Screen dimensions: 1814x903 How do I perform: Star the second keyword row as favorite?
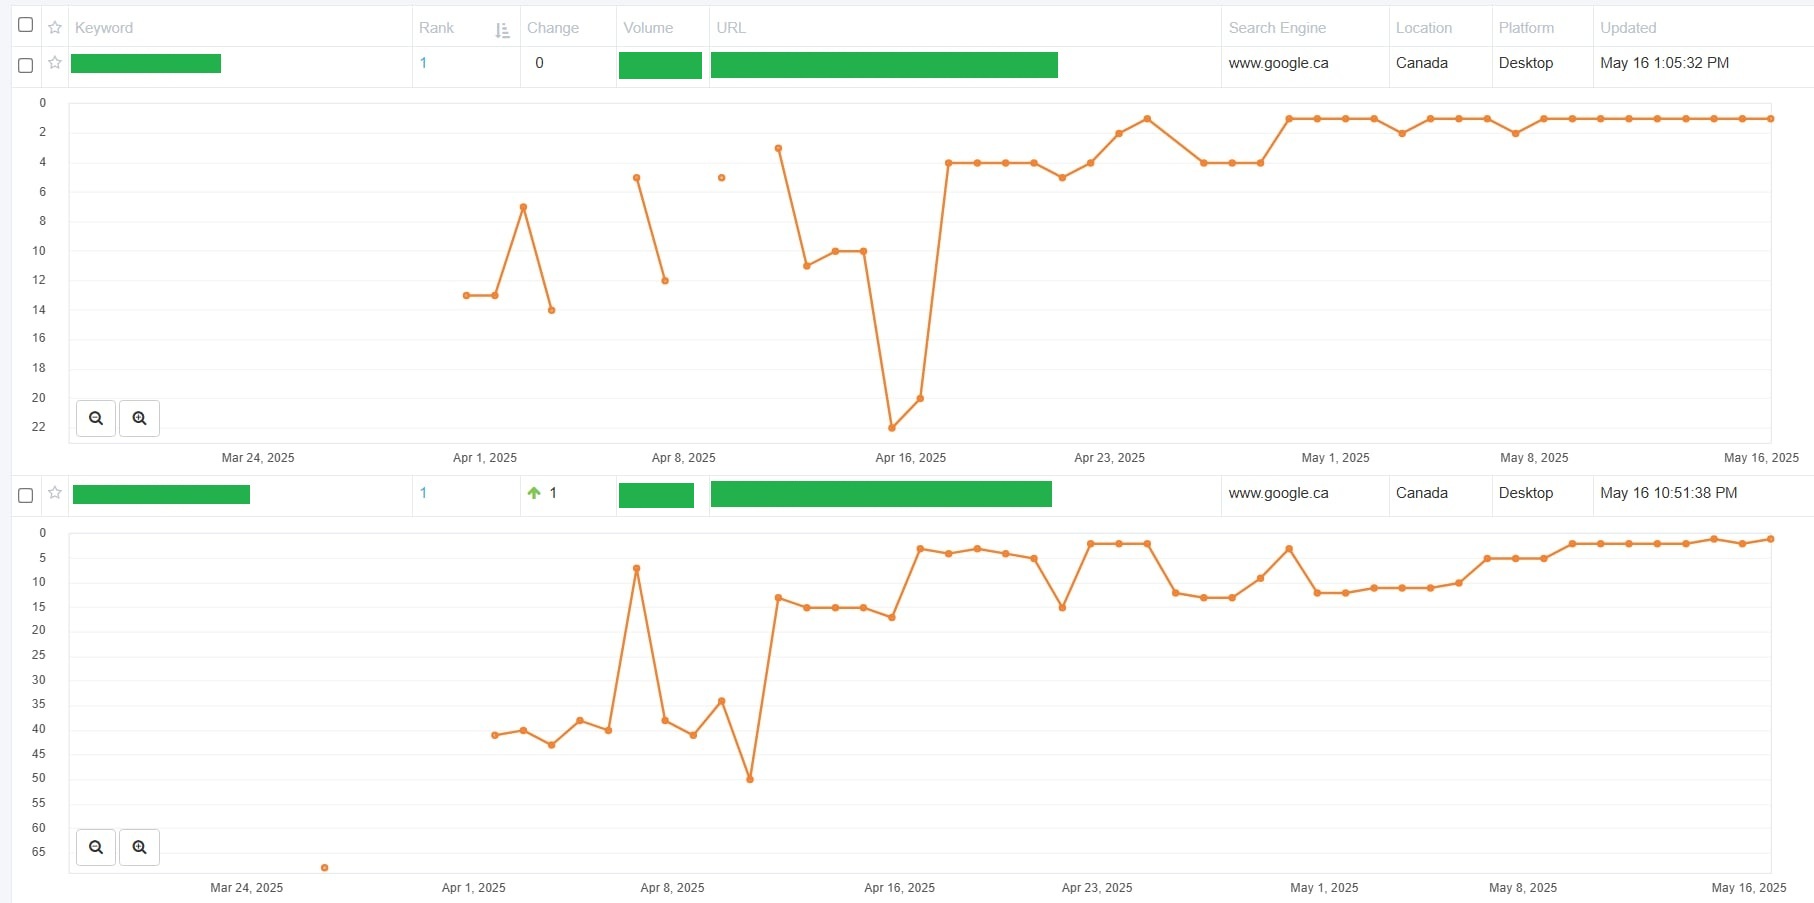(x=55, y=493)
